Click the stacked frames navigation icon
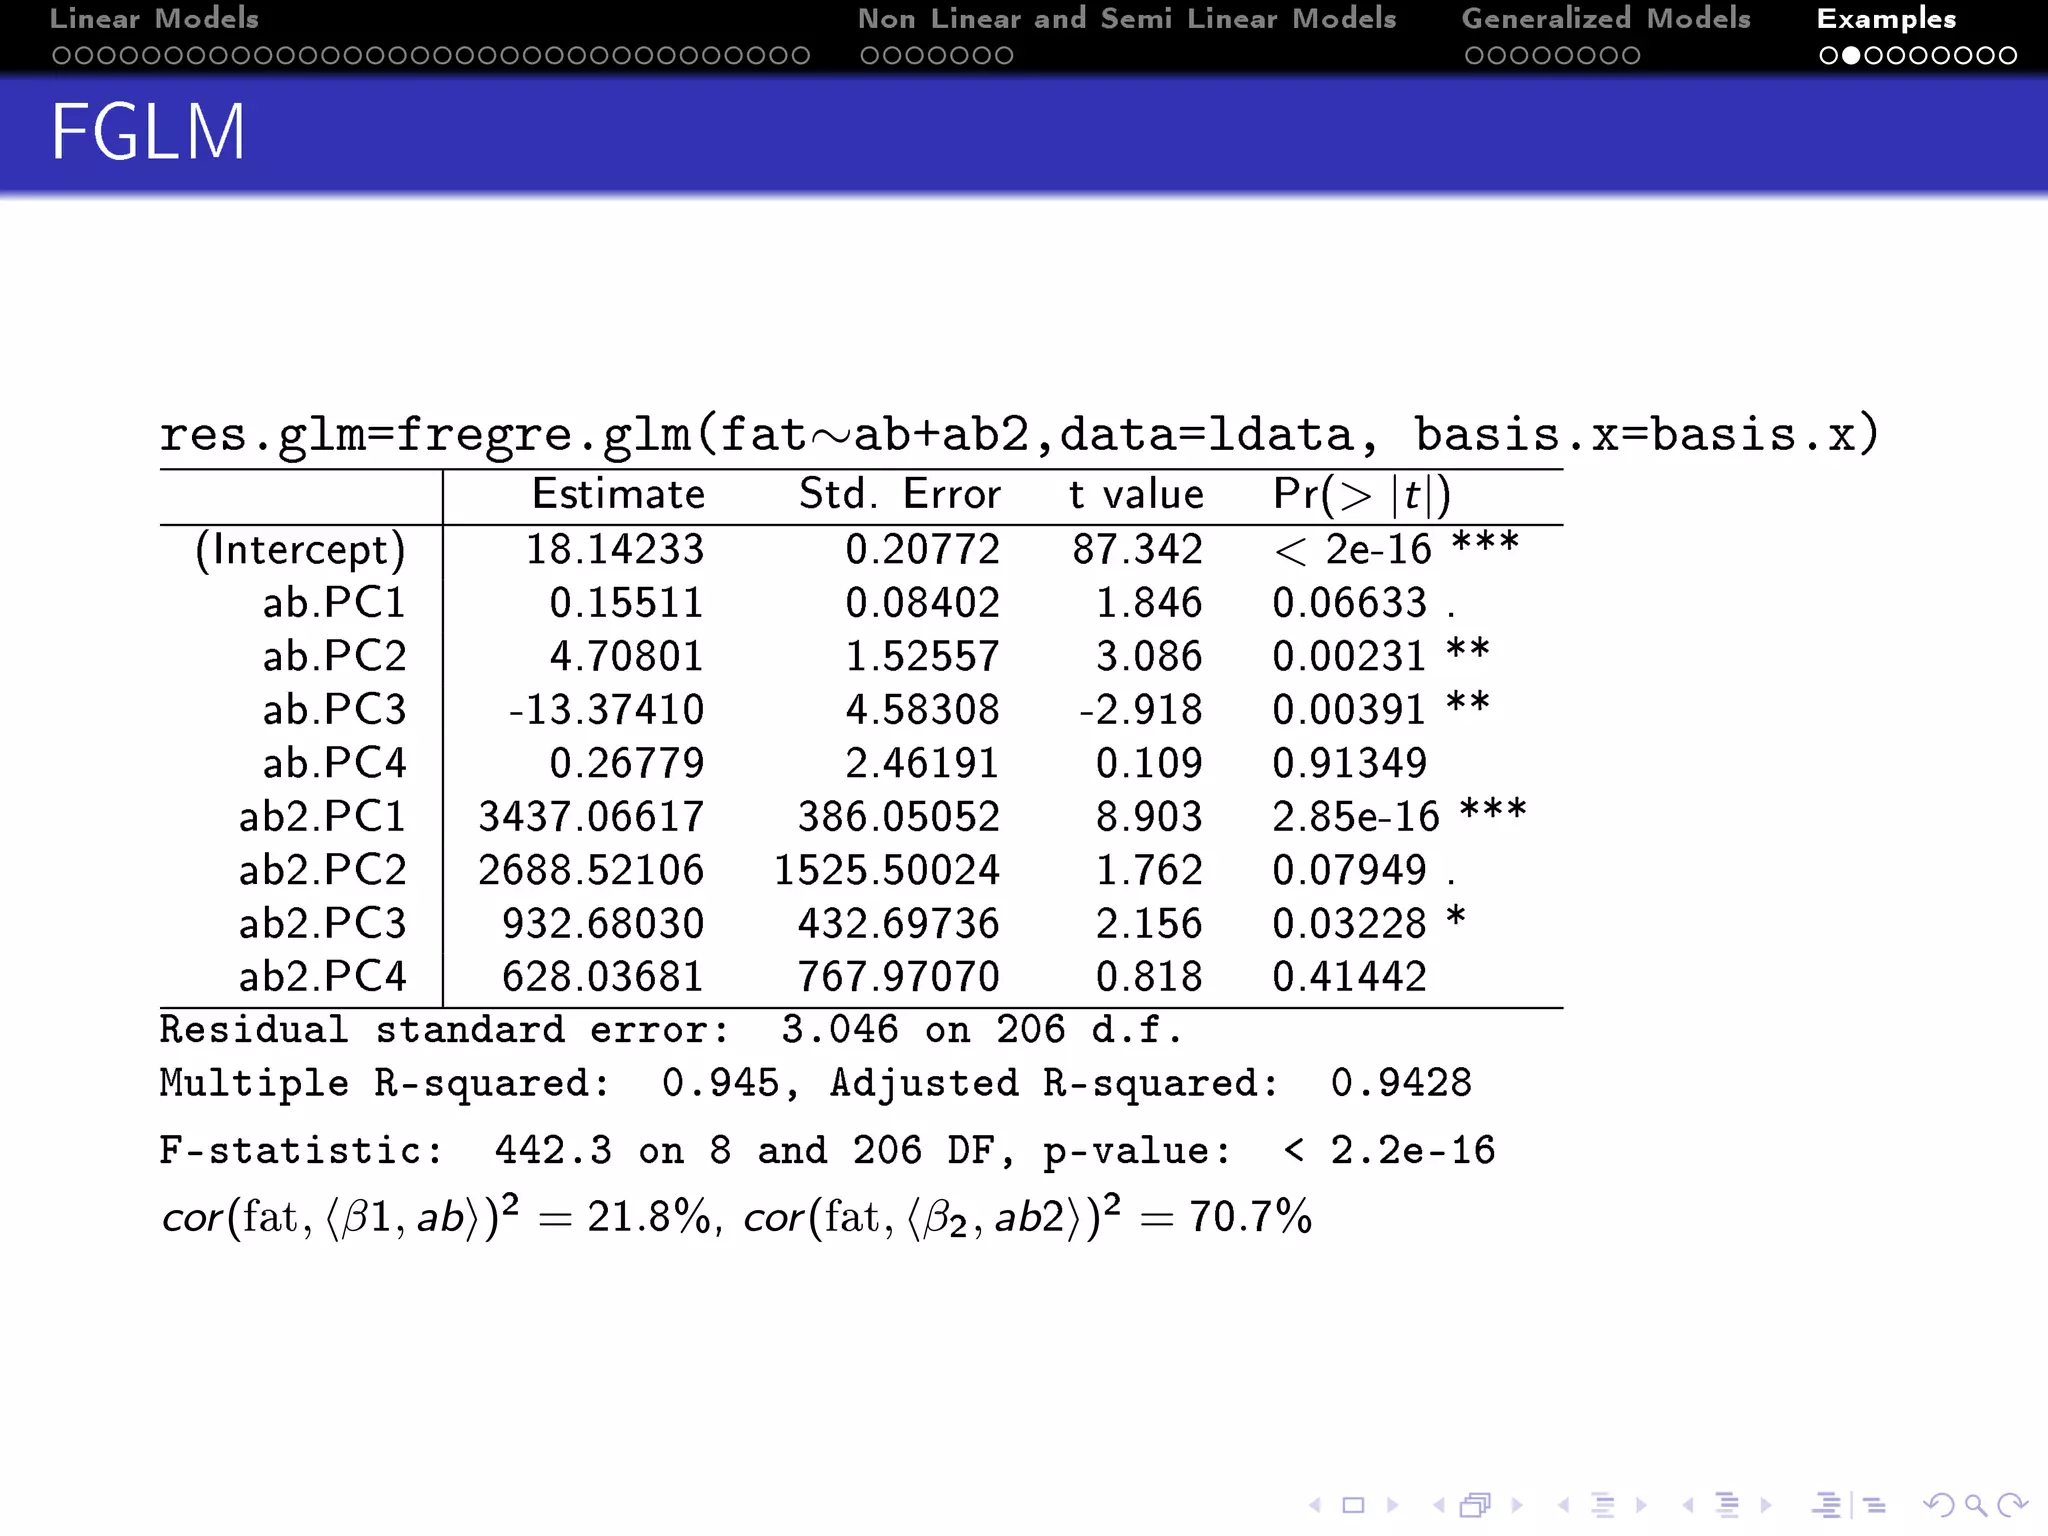Viewport: 2048px width, 1536px height. click(x=1476, y=1505)
